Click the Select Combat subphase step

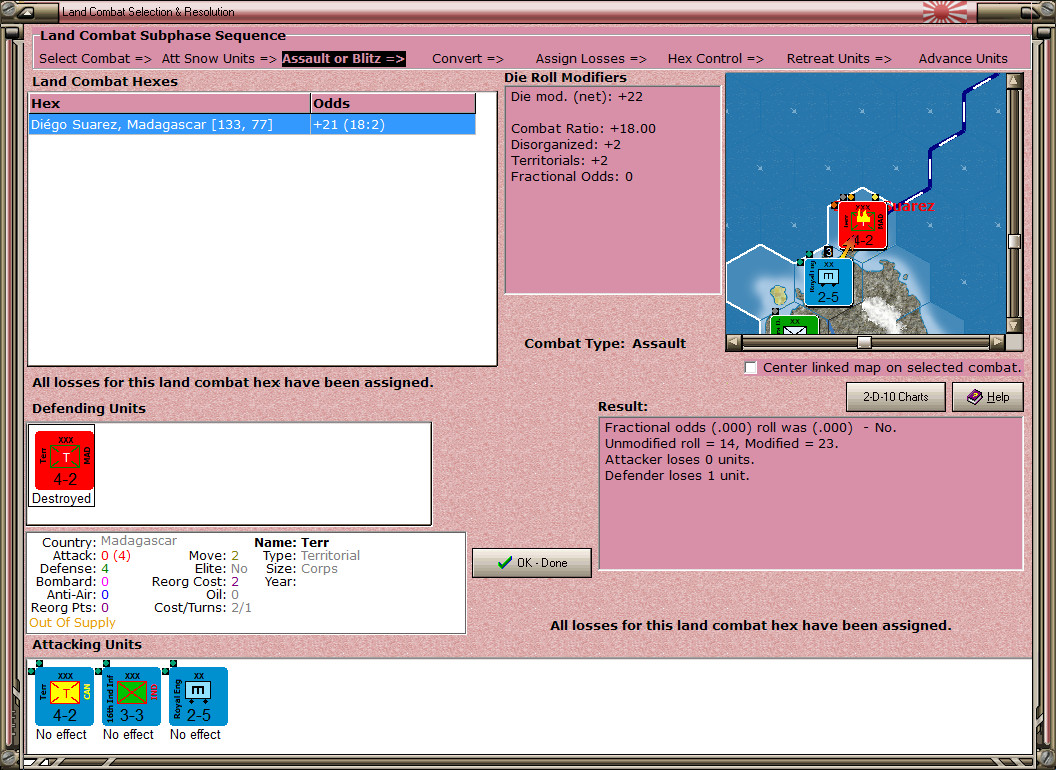[95, 59]
